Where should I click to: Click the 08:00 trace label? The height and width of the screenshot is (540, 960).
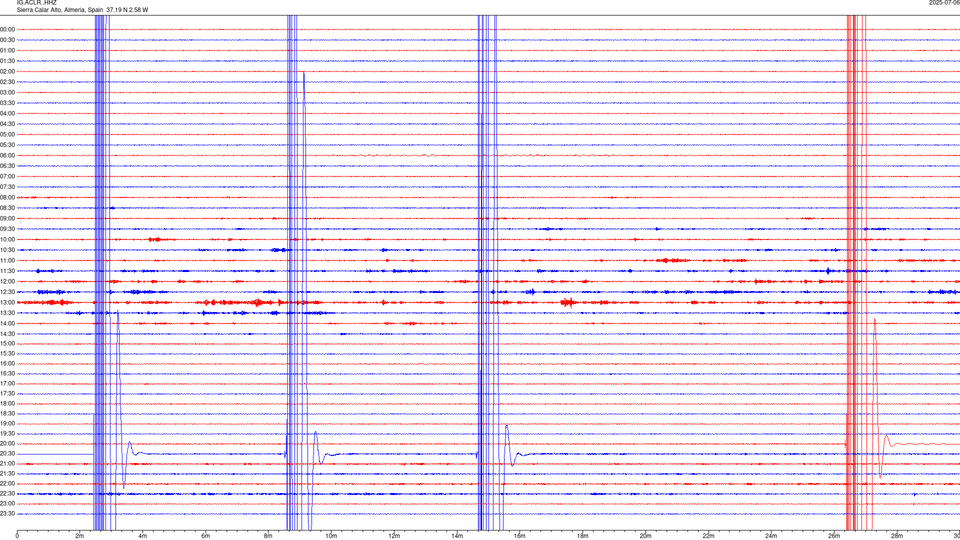(x=7, y=198)
